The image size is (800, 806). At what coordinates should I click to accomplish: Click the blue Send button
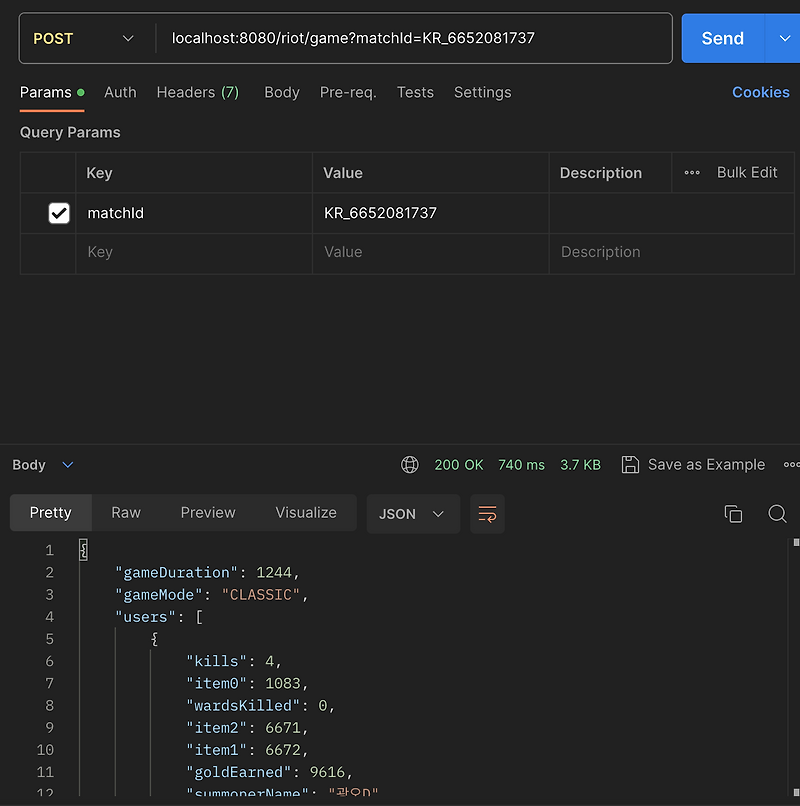pos(722,39)
